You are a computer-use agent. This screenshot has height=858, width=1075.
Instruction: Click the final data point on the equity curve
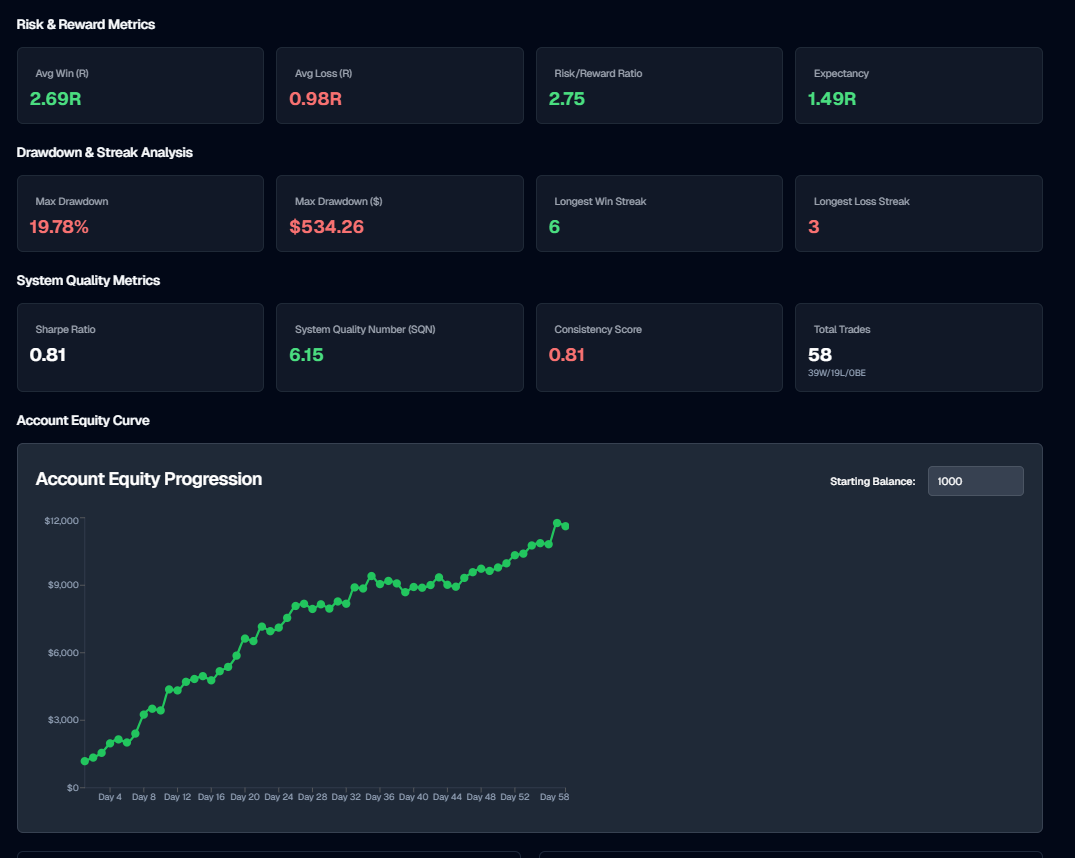click(x=565, y=524)
